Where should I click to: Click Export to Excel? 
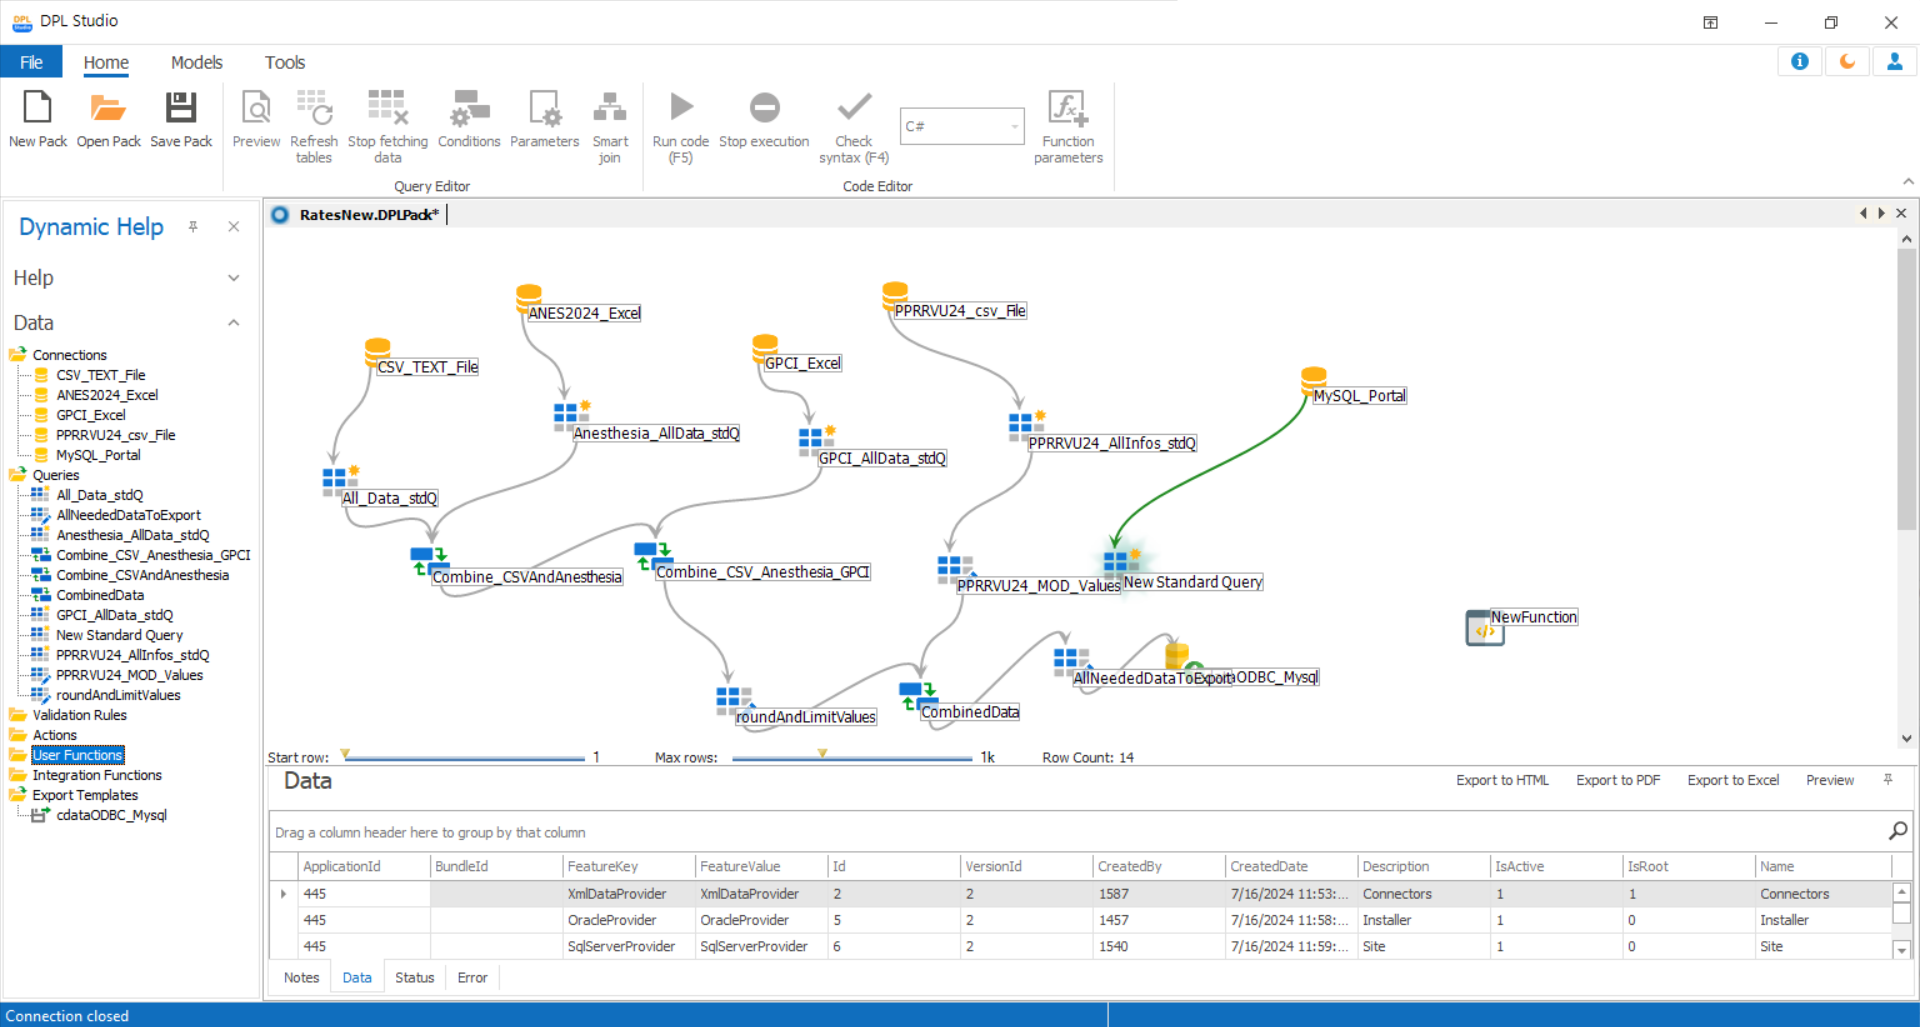coord(1732,780)
